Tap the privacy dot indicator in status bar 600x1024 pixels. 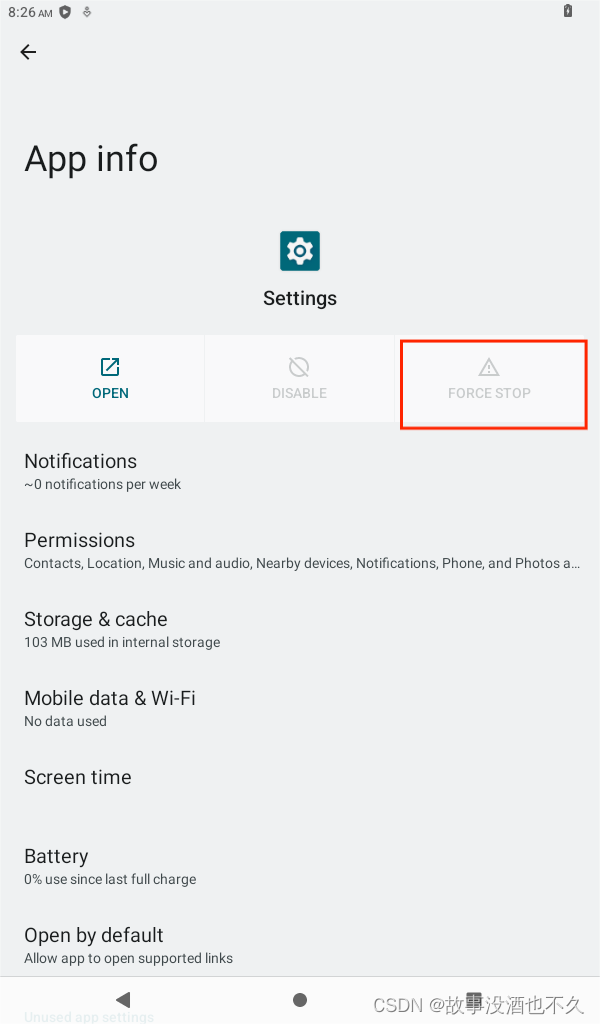(x=65, y=11)
